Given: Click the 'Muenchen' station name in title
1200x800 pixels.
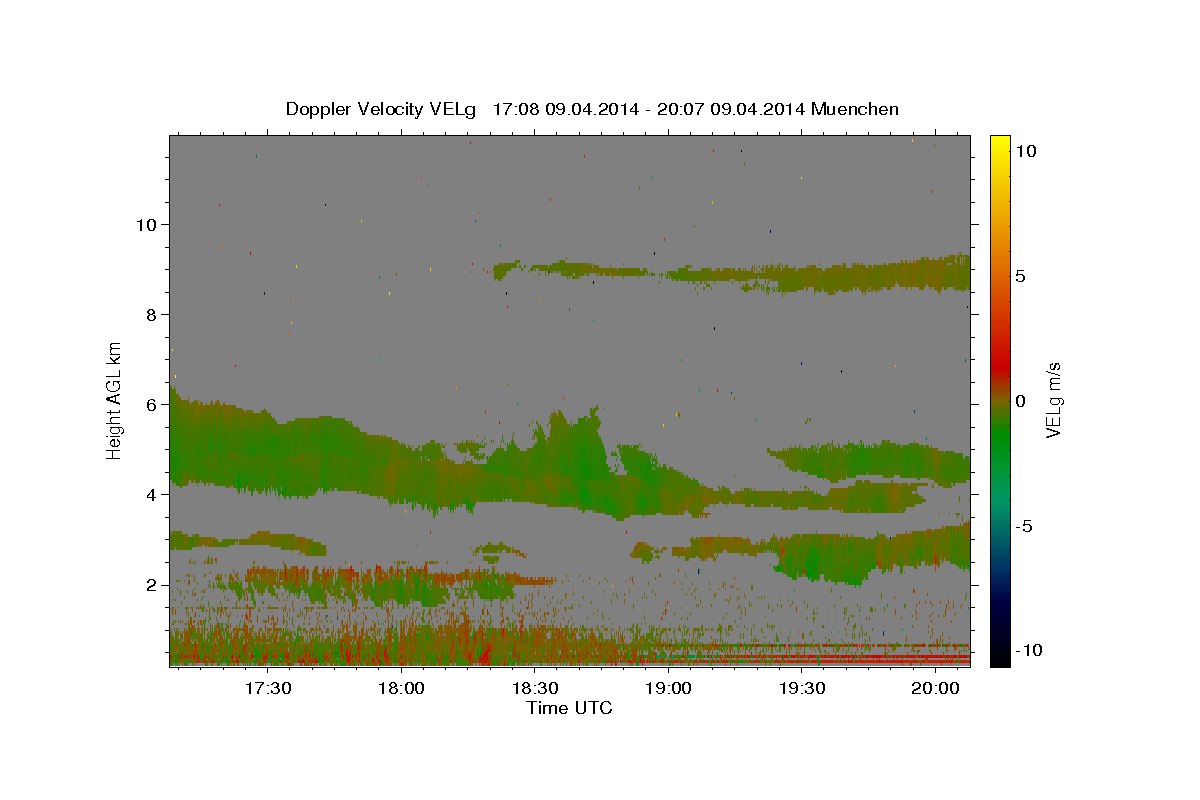Looking at the screenshot, I should (855, 109).
